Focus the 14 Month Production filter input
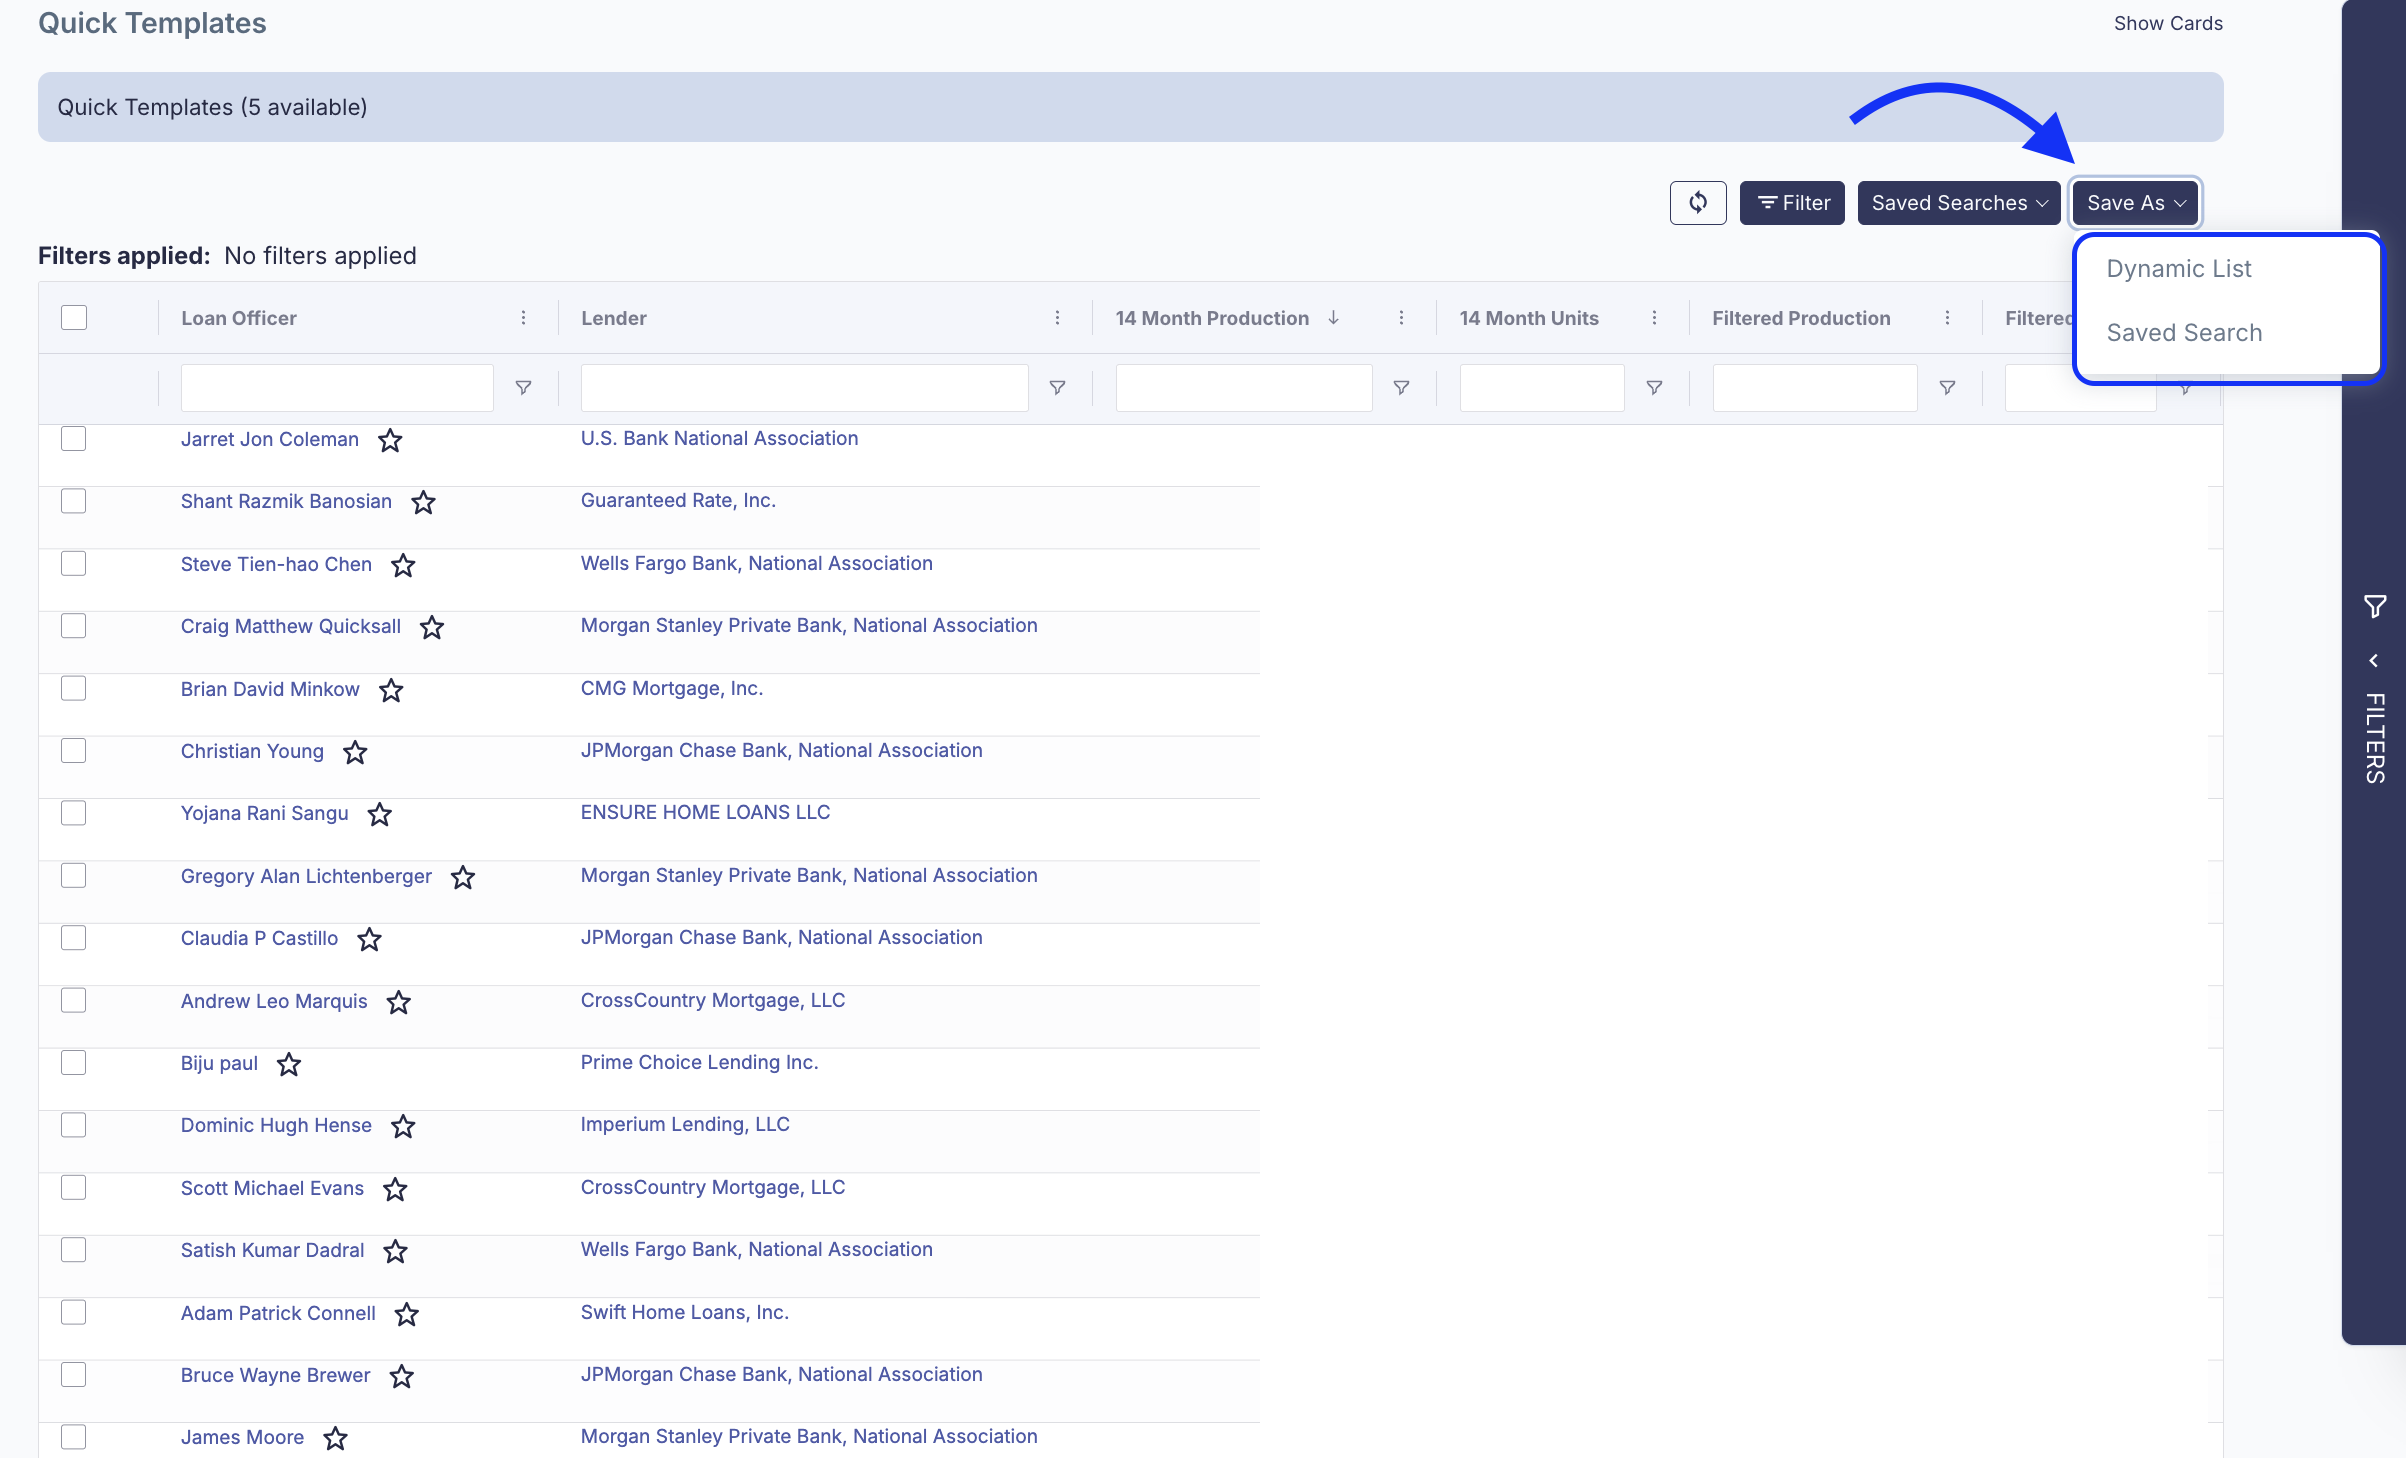This screenshot has height=1458, width=2406. 1244,388
